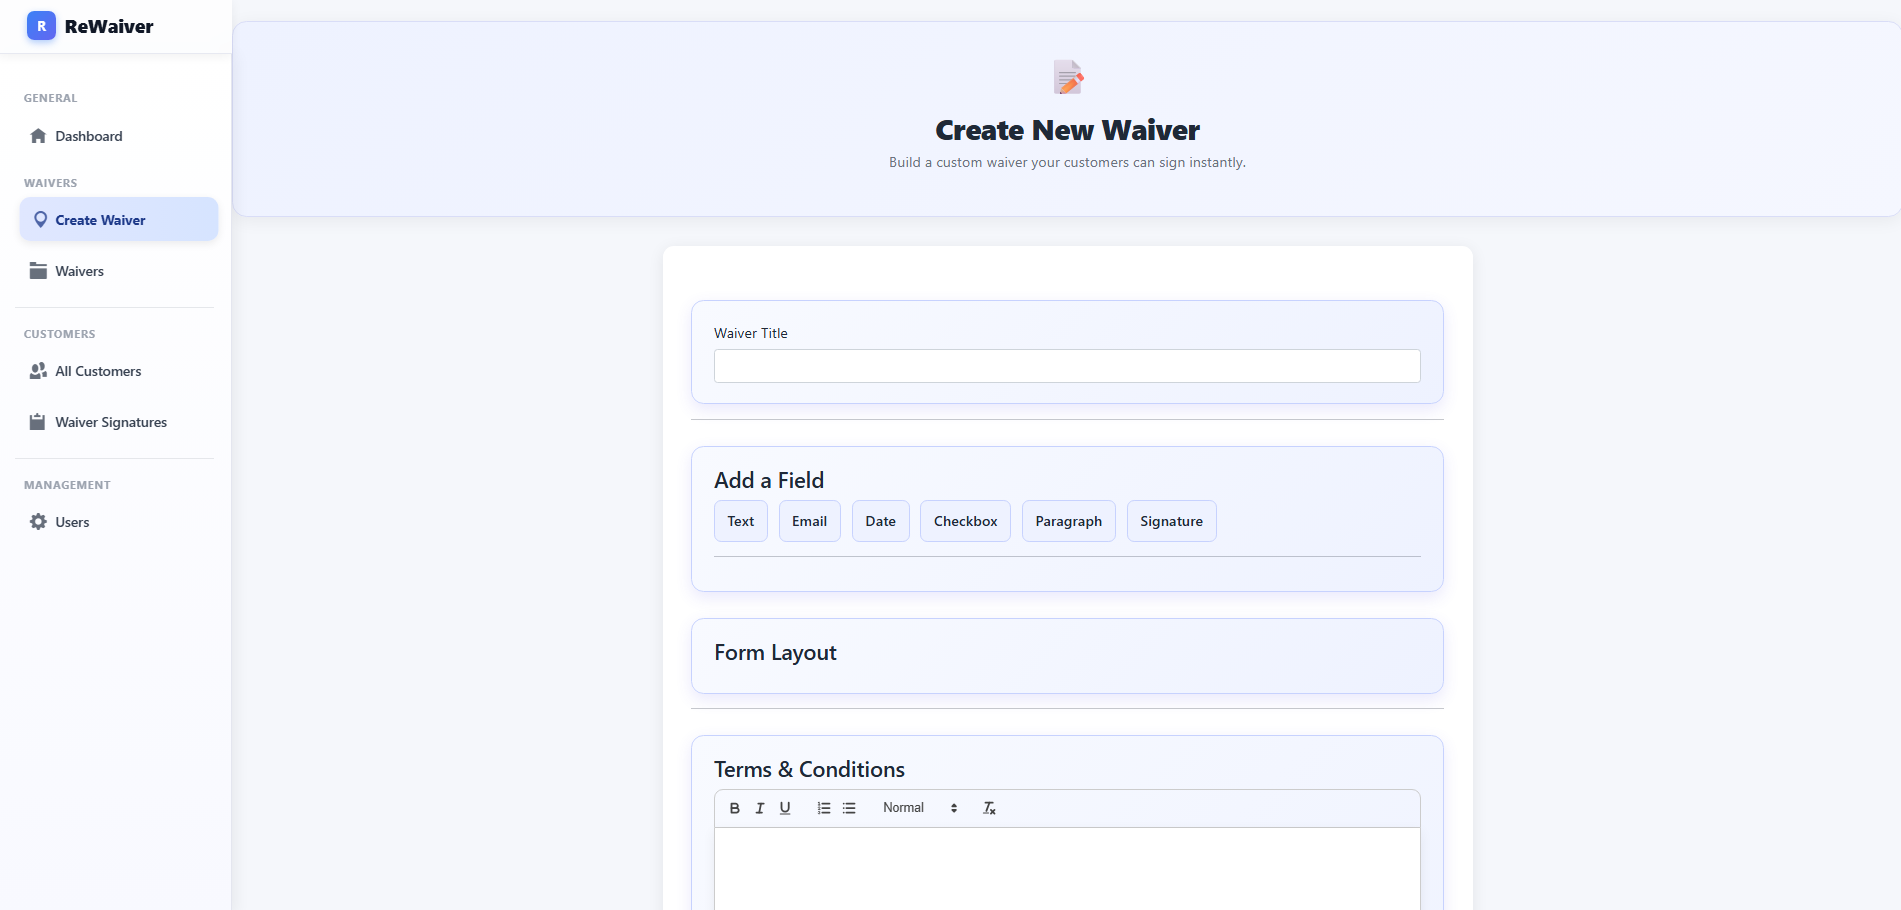Click the gear icon next to Users

[37, 521]
